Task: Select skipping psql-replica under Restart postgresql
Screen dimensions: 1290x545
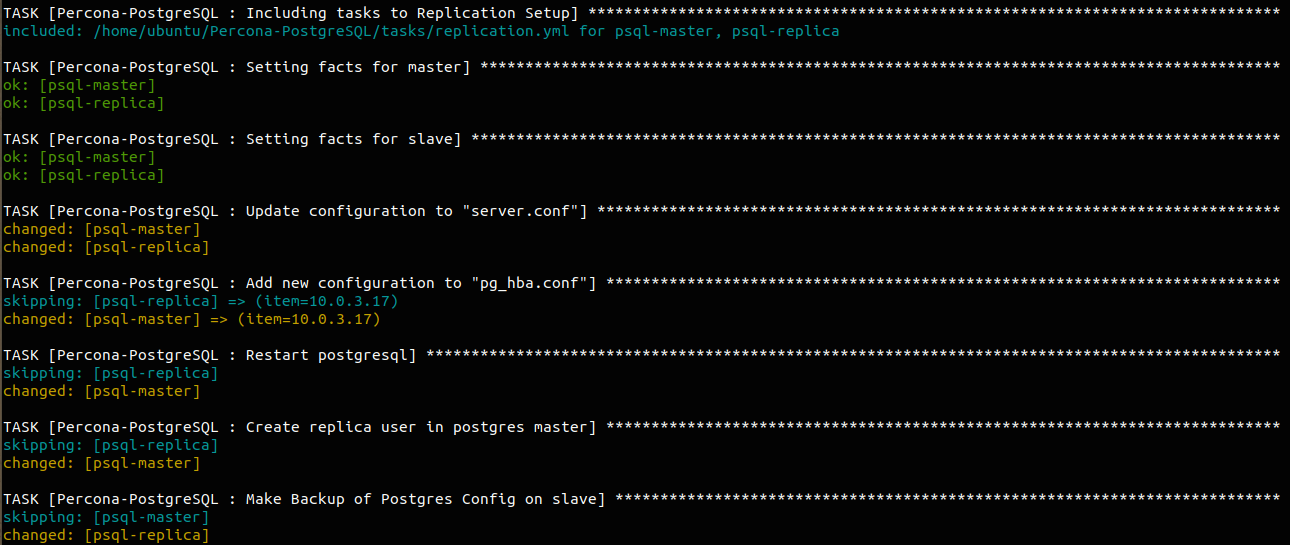Action: pyautogui.click(x=111, y=373)
